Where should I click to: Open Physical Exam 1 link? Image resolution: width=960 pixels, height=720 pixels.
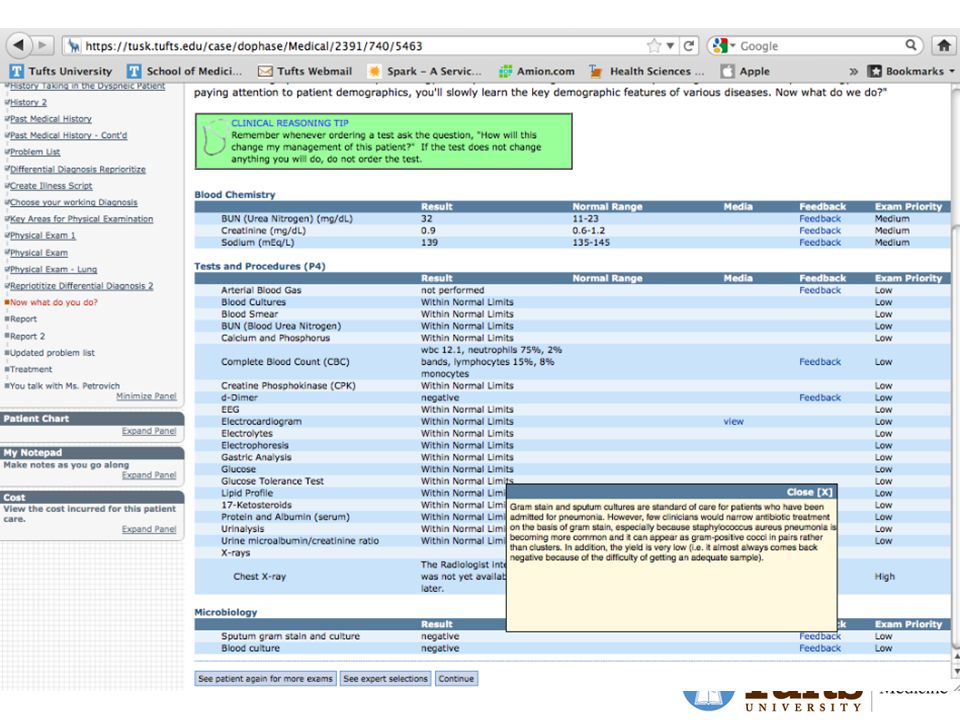(43, 235)
